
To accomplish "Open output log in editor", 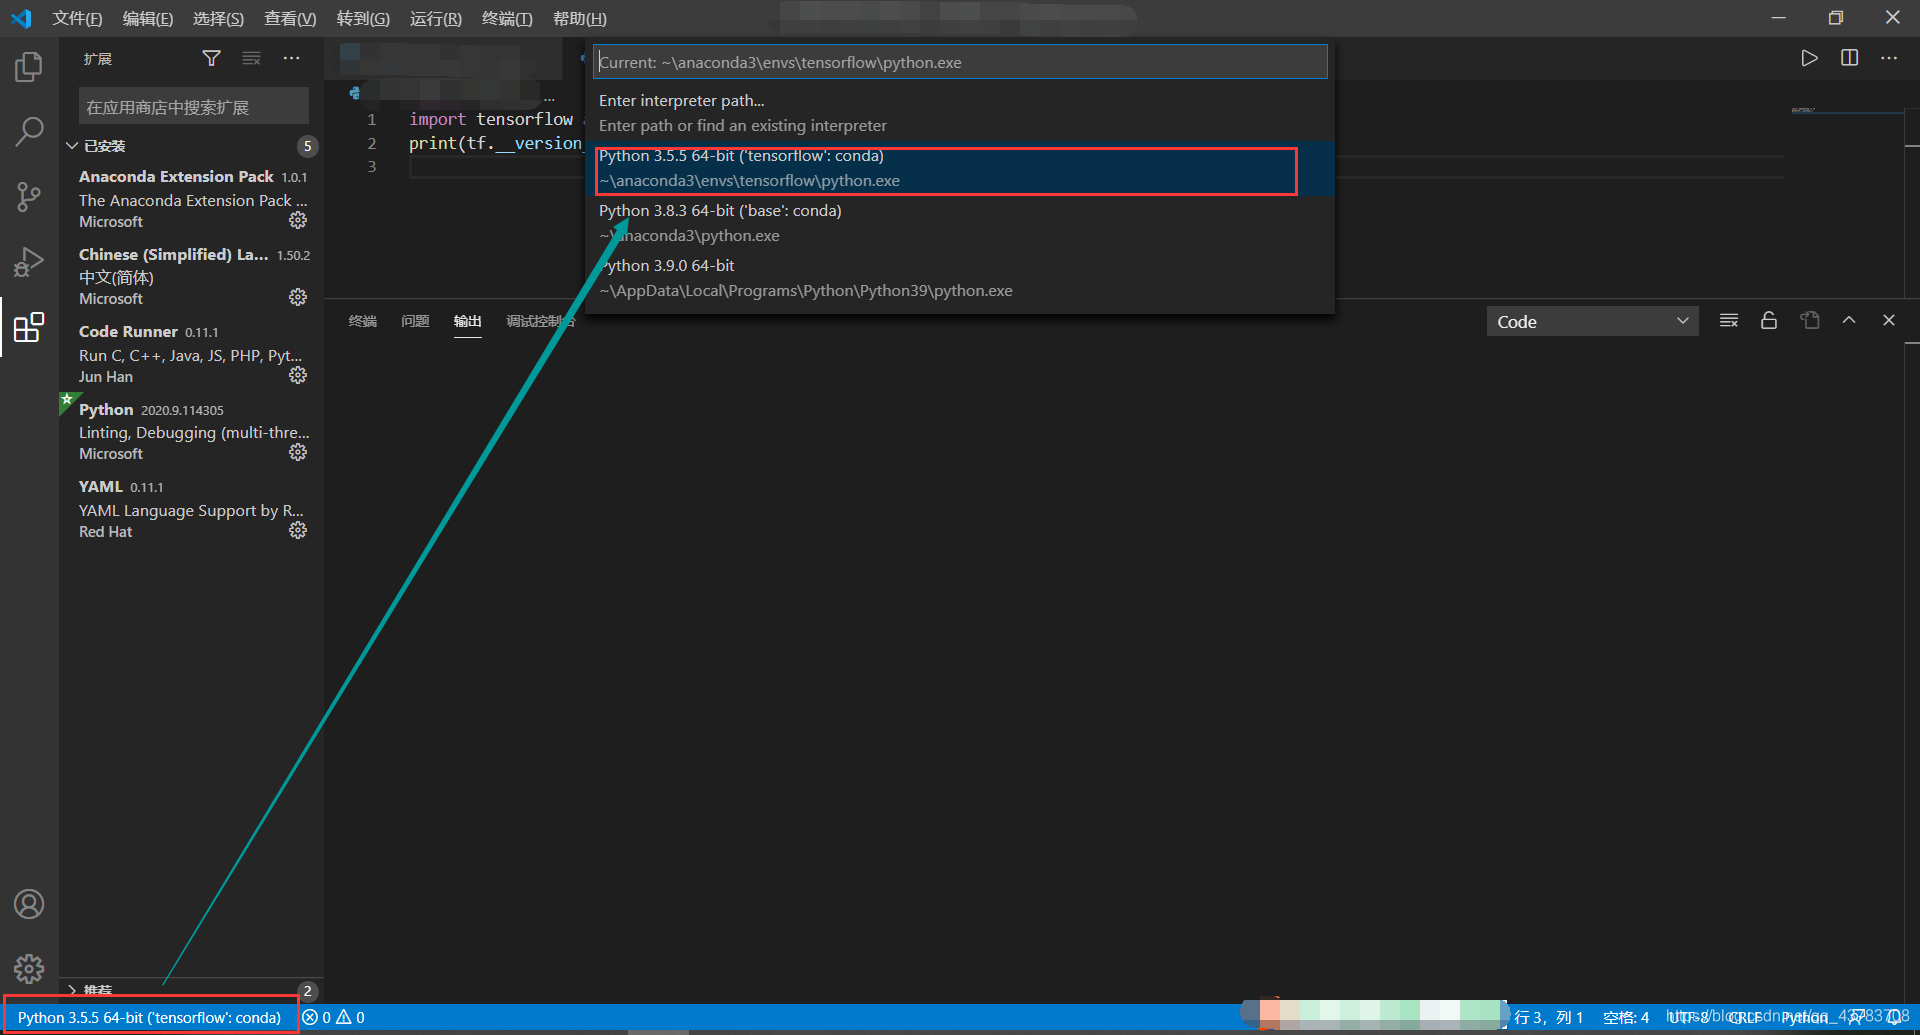I will click(x=1809, y=320).
